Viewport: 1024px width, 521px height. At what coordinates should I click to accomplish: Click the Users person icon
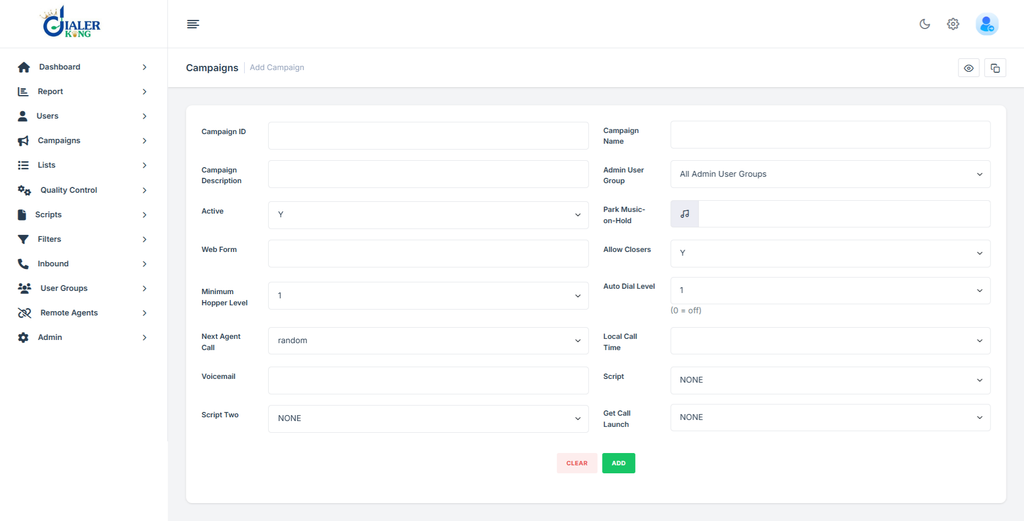coord(22,116)
